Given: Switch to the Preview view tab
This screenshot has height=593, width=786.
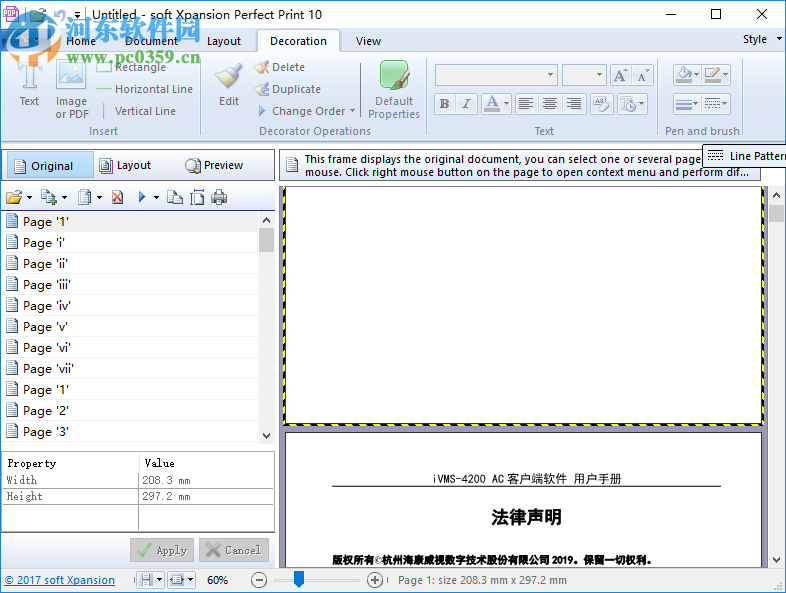Looking at the screenshot, I should tap(214, 165).
